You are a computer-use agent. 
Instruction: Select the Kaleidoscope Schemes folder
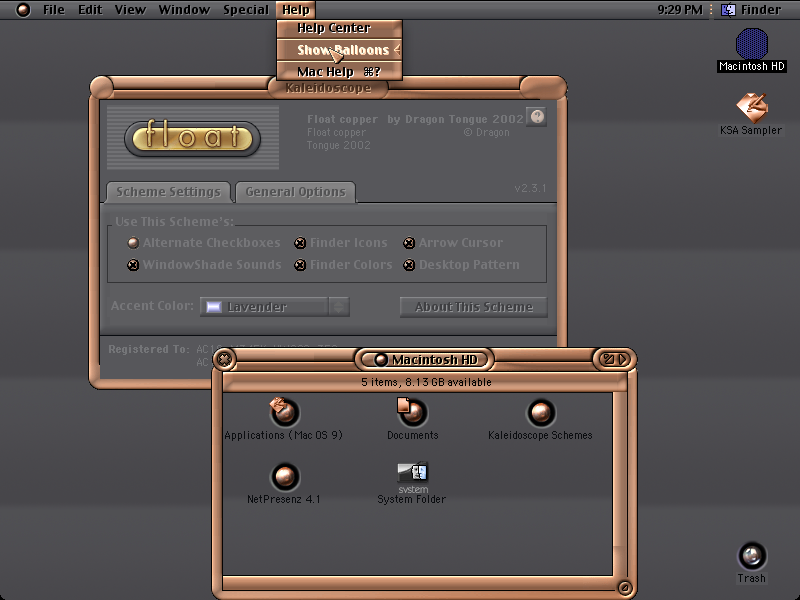click(x=540, y=412)
